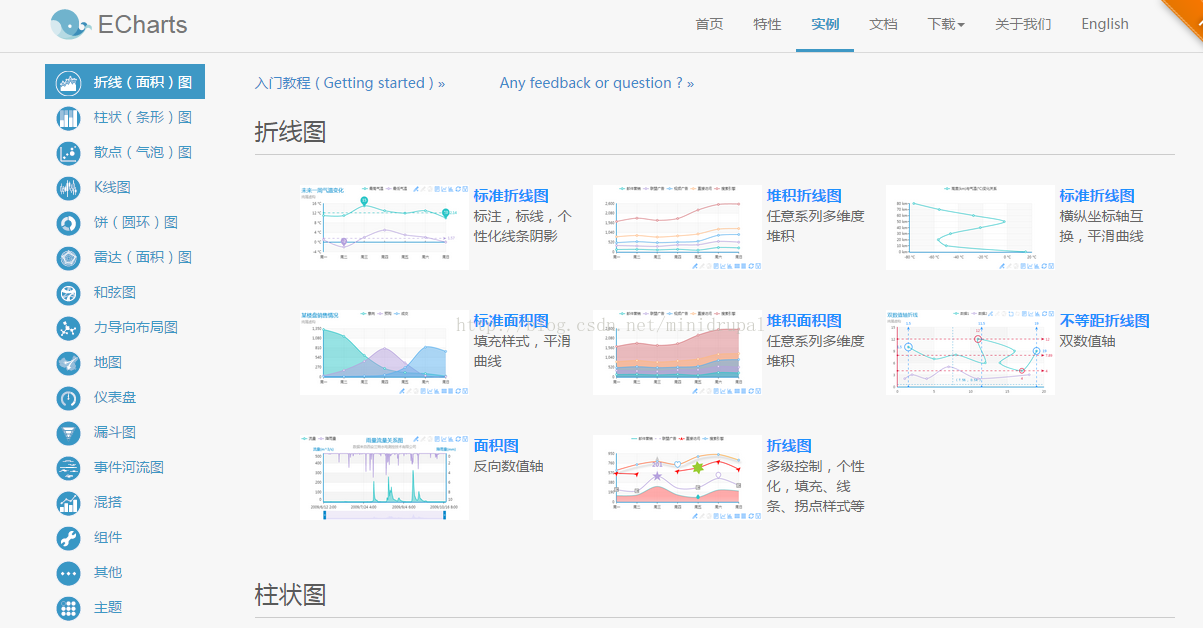Image resolution: width=1203 pixels, height=628 pixels.
Task: Select 事件河流图 label in sidebar
Action: coord(129,468)
